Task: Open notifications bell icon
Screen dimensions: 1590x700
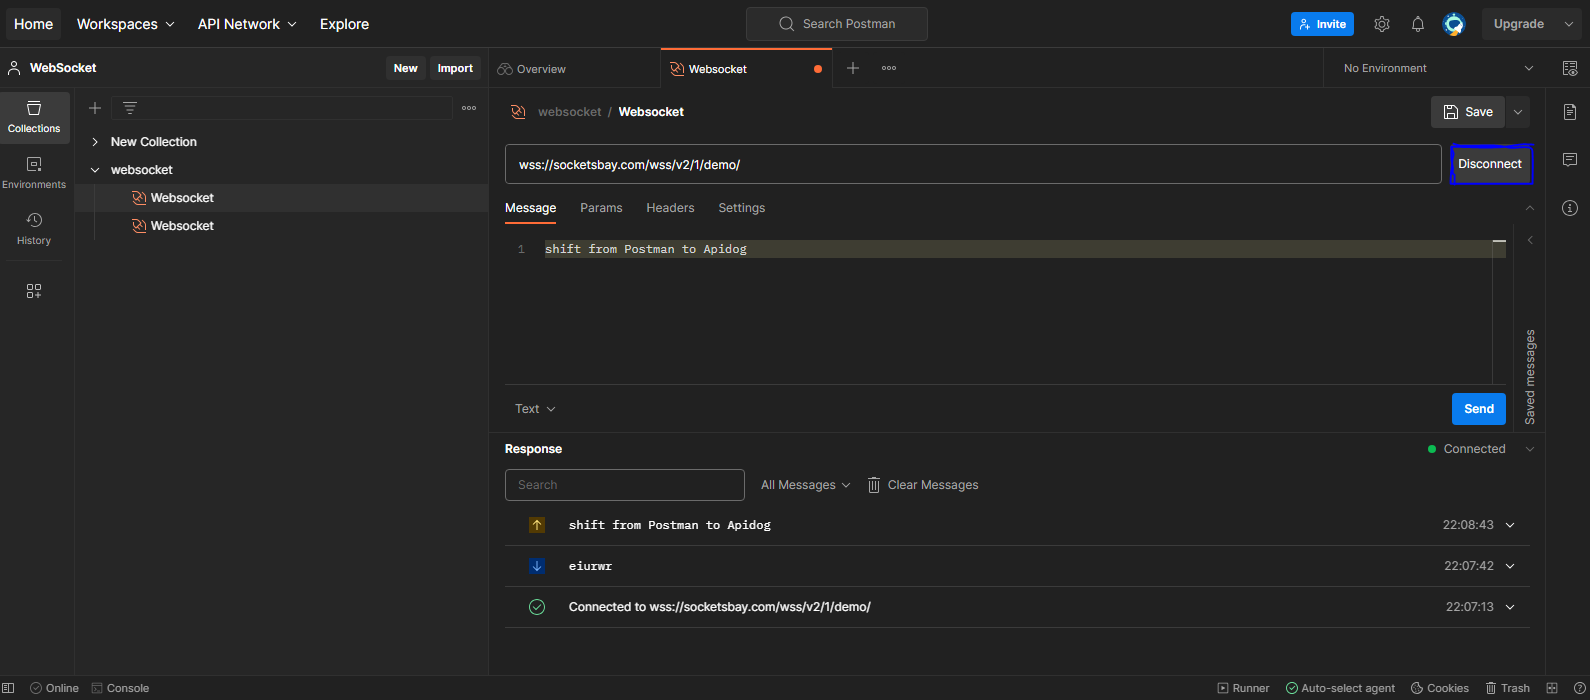Action: click(1418, 24)
